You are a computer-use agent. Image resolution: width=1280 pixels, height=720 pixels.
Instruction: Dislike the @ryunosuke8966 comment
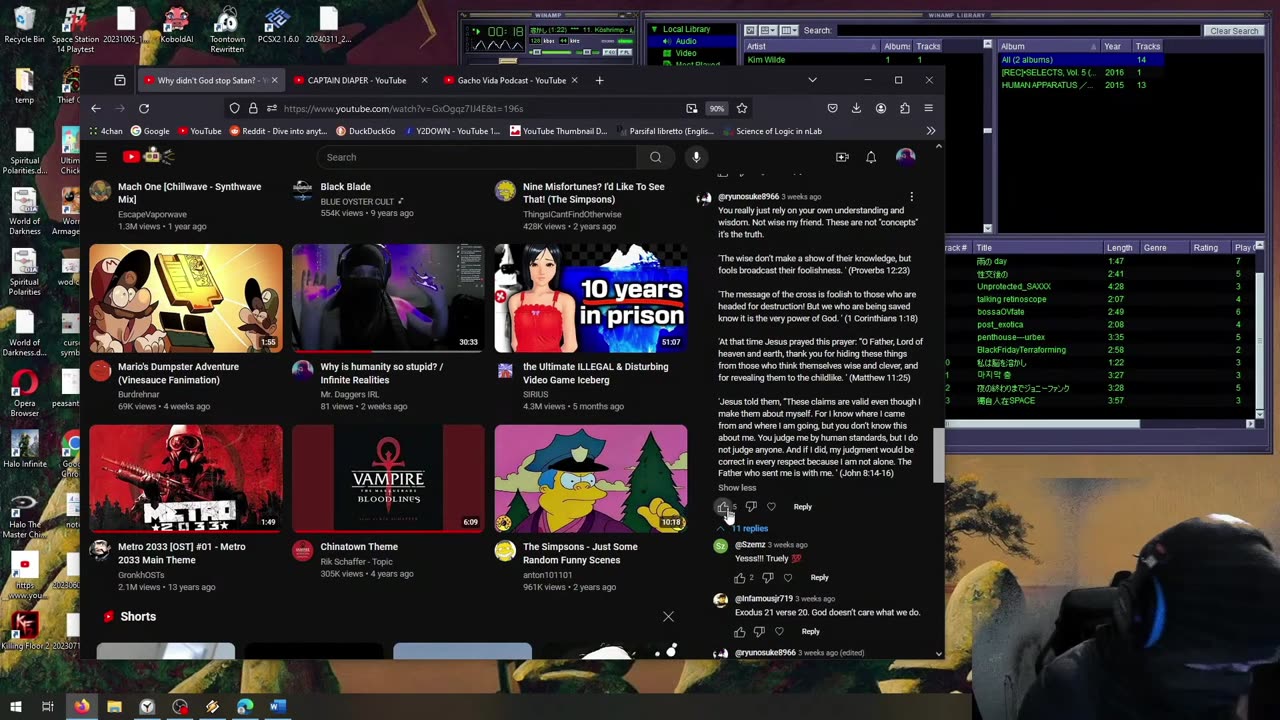[751, 507]
